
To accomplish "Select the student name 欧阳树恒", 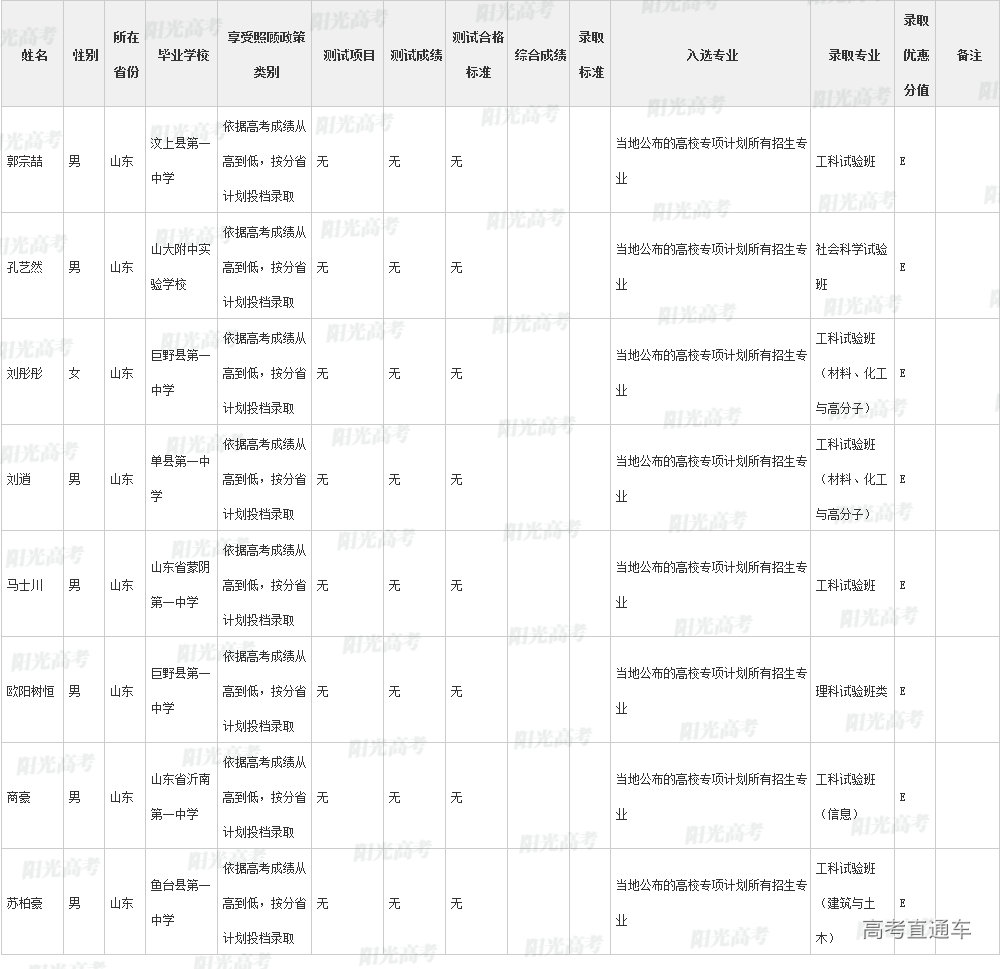I will point(31,691).
